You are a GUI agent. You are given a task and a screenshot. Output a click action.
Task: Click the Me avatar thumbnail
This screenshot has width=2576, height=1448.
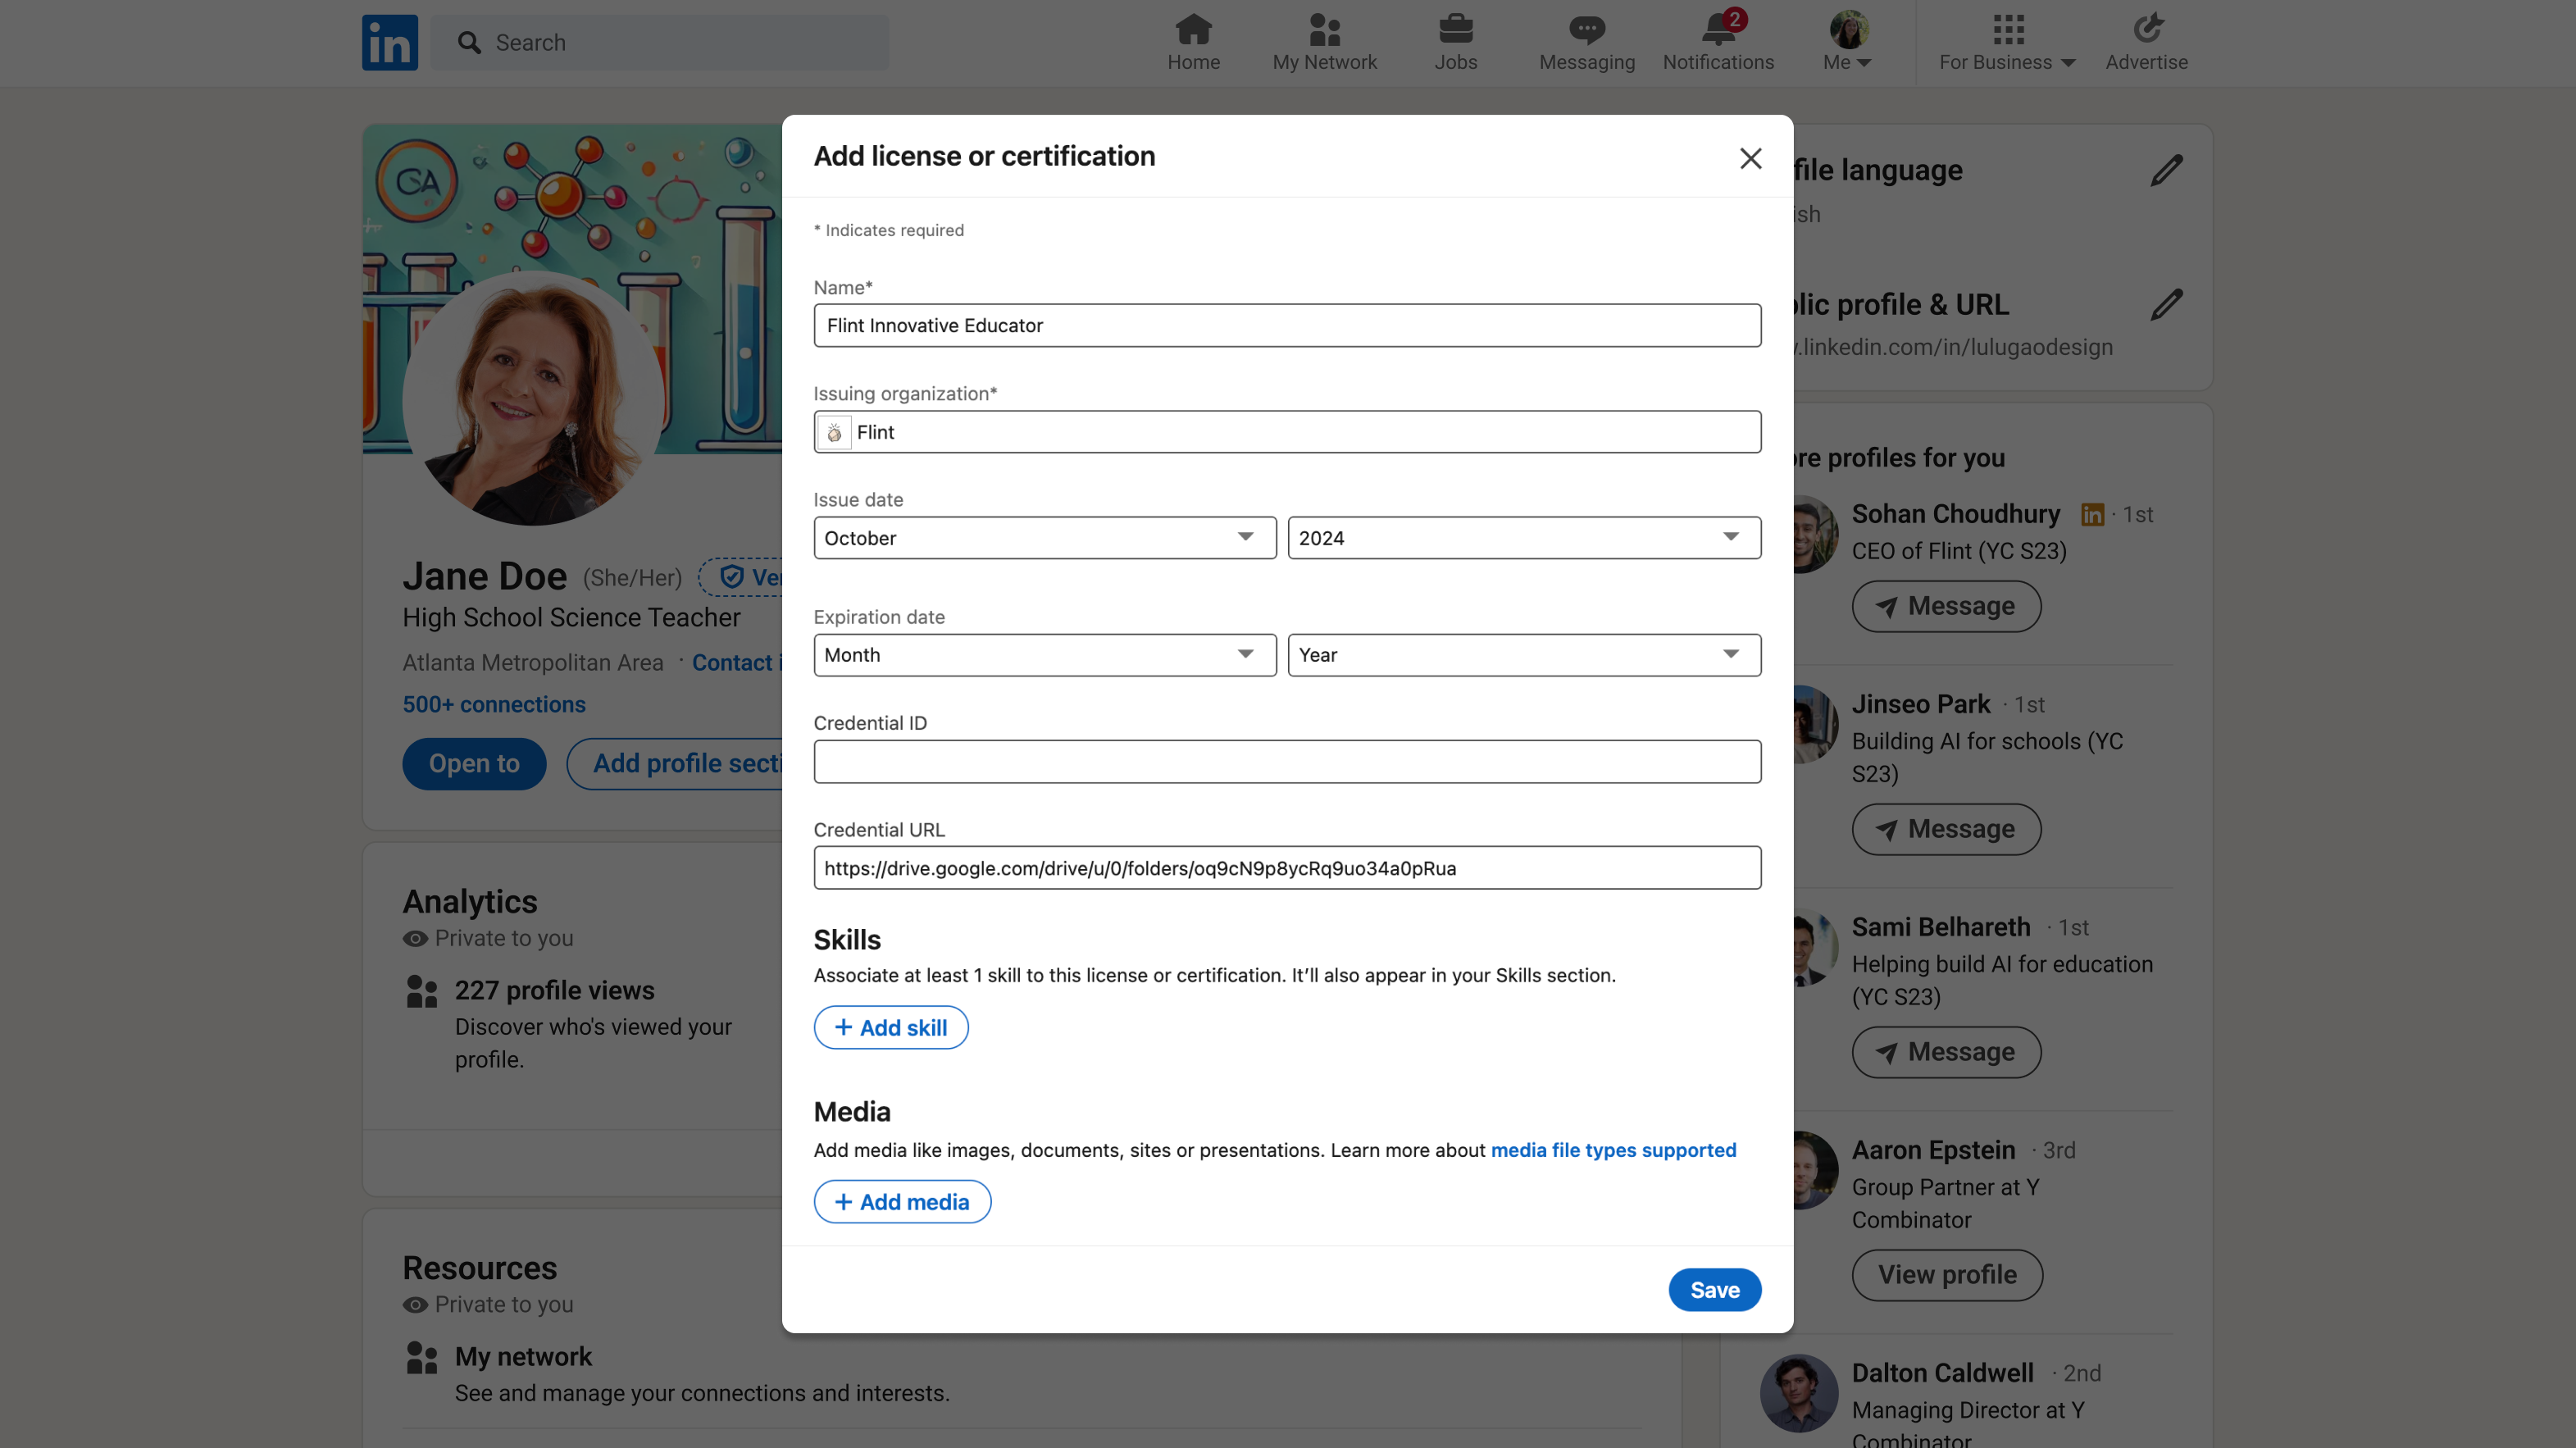(x=1848, y=29)
